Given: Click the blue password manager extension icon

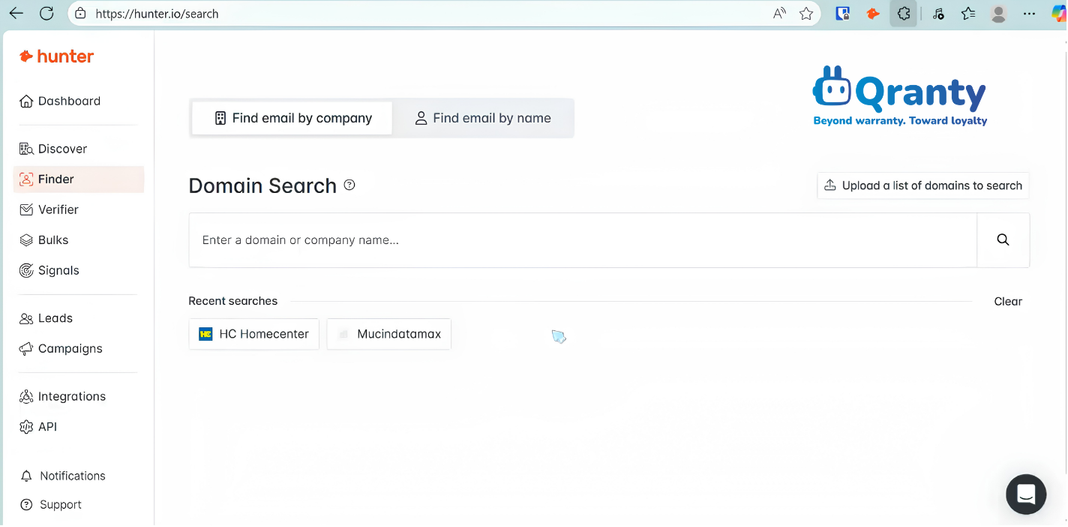Looking at the screenshot, I should click(x=843, y=14).
